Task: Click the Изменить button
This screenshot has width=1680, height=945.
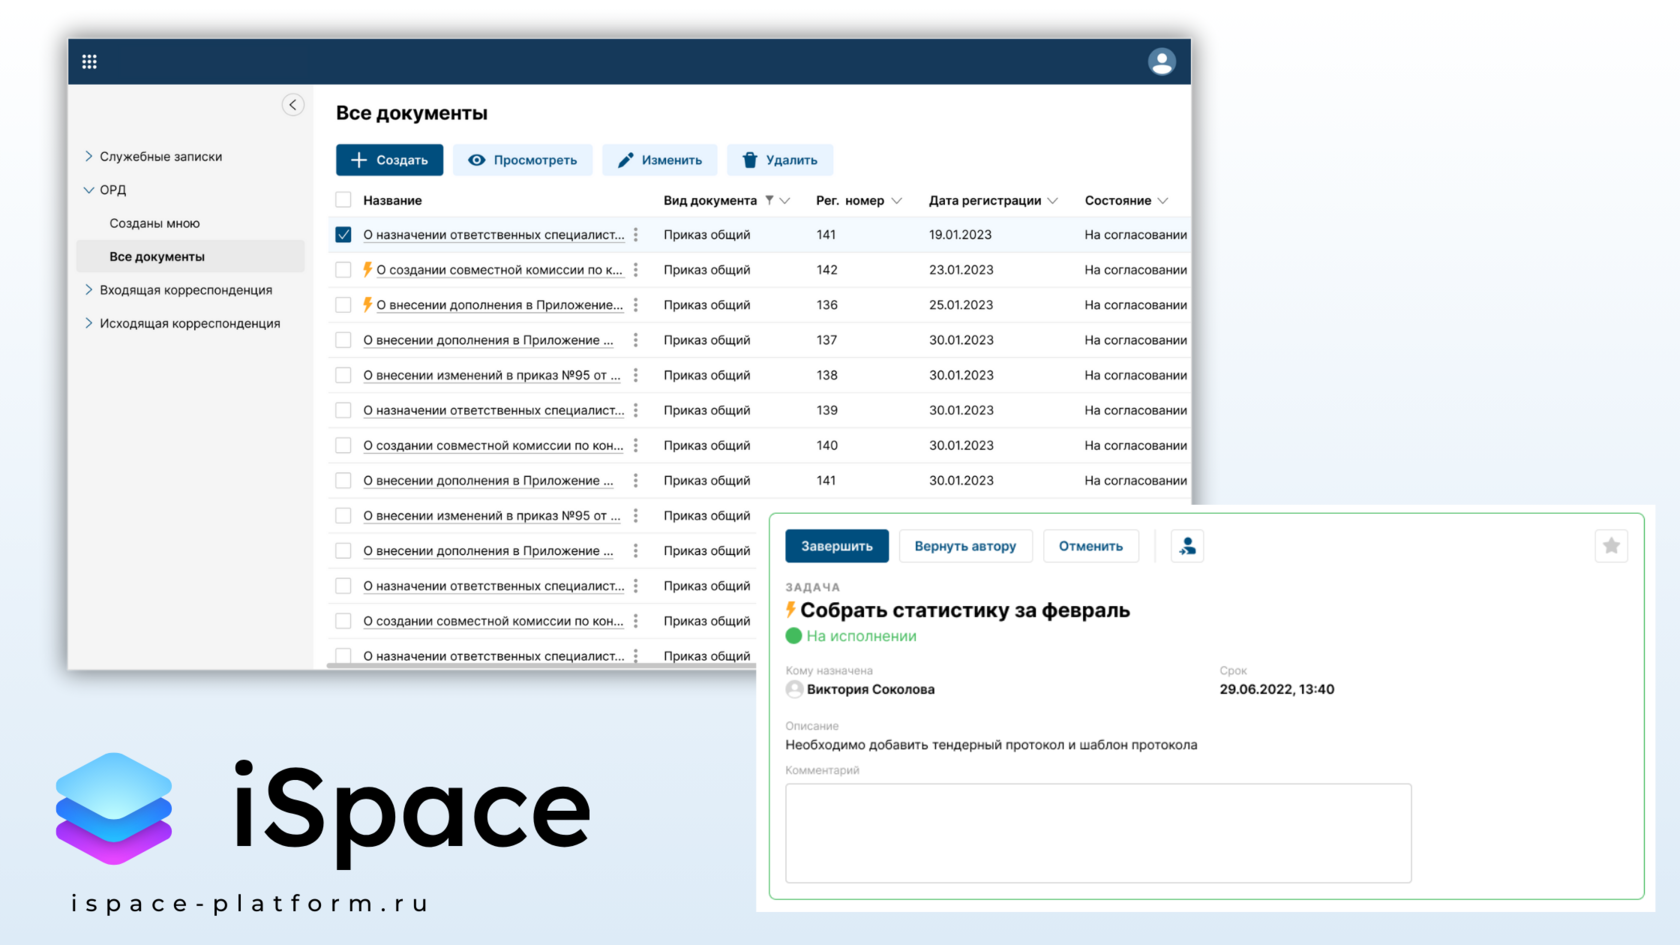Action: (x=659, y=160)
